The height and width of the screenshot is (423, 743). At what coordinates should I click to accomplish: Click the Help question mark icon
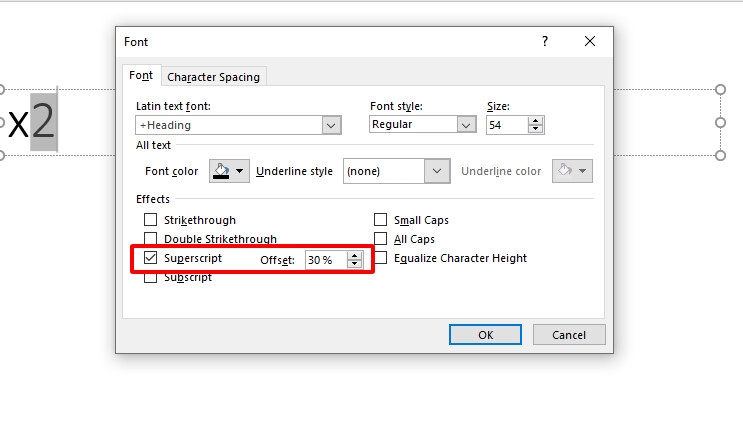[x=545, y=41]
